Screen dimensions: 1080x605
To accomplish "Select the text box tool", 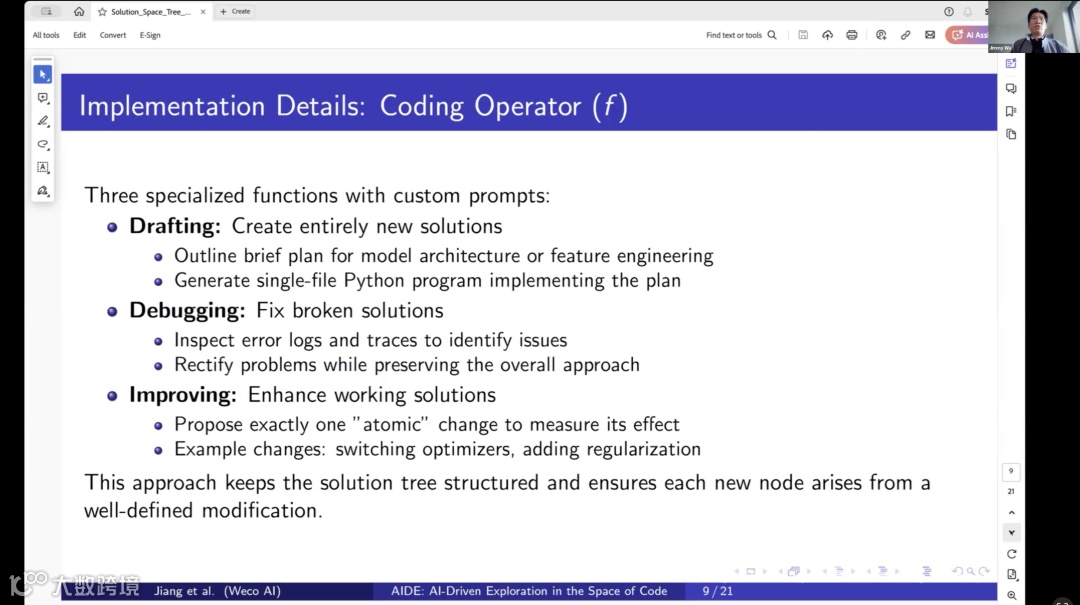I will (x=43, y=167).
